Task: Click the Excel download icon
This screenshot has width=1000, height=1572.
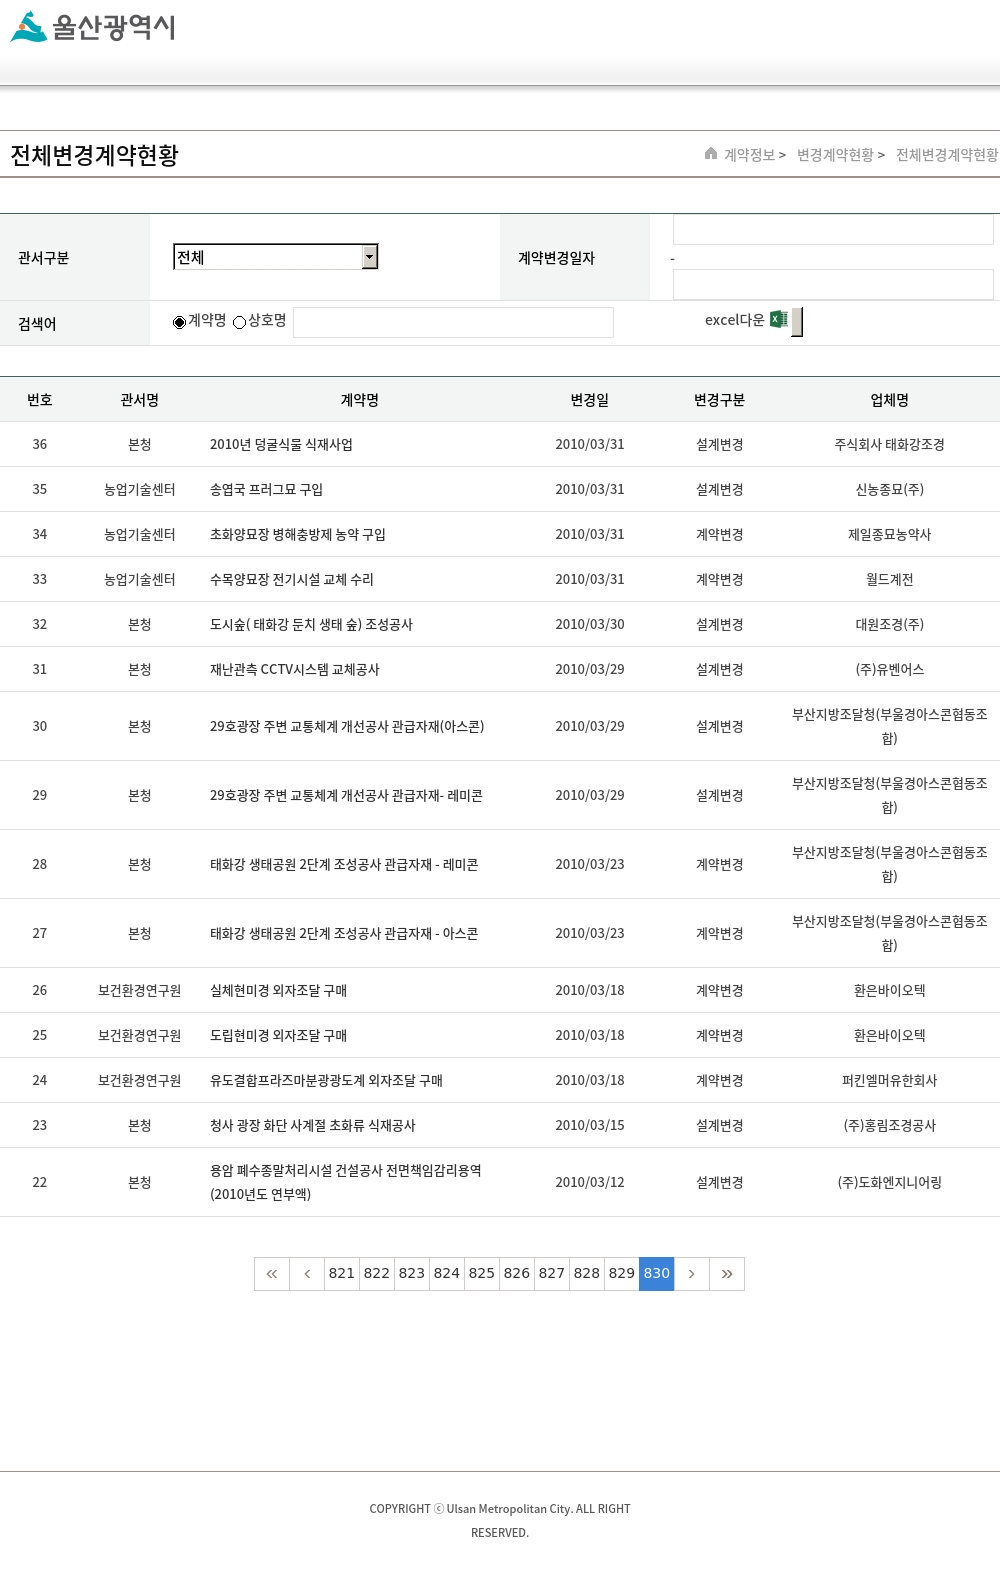Action: [779, 320]
